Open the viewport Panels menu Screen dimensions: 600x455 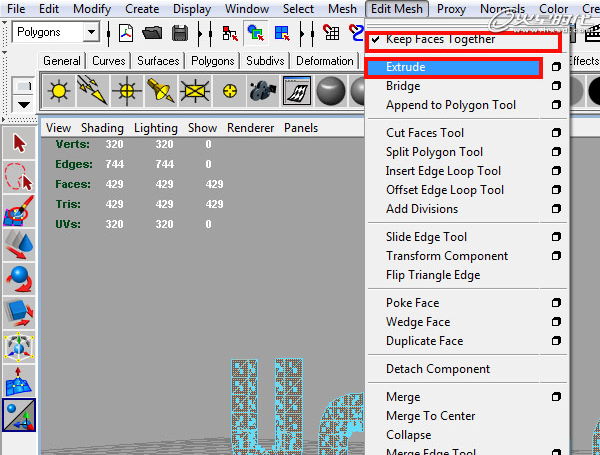[x=301, y=128]
